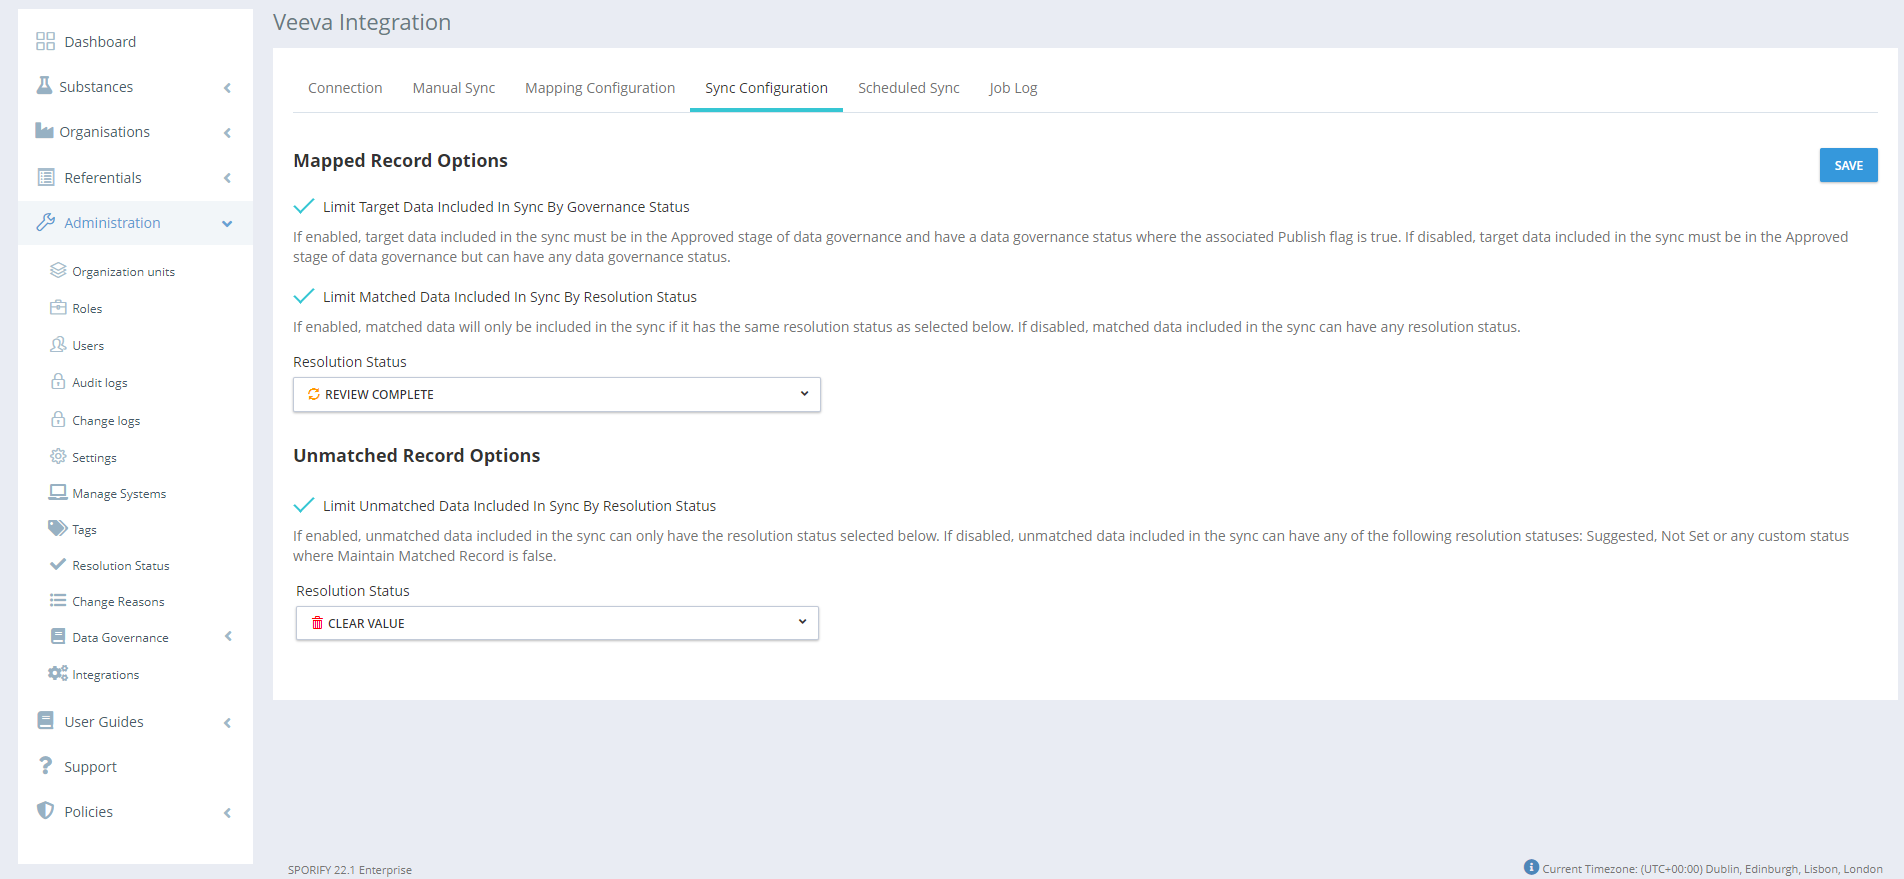This screenshot has height=879, width=1904.
Task: Toggle Limit Target Data by Governance Status
Action: [x=304, y=207]
